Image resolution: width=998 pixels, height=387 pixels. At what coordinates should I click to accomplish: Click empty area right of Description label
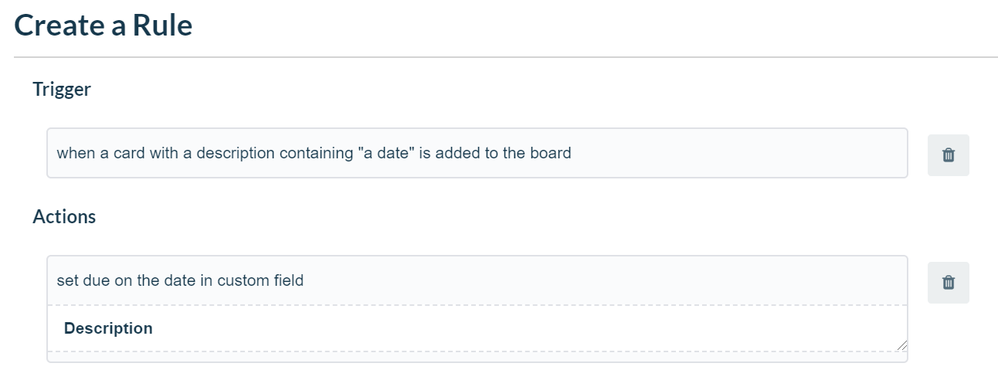click(x=528, y=328)
